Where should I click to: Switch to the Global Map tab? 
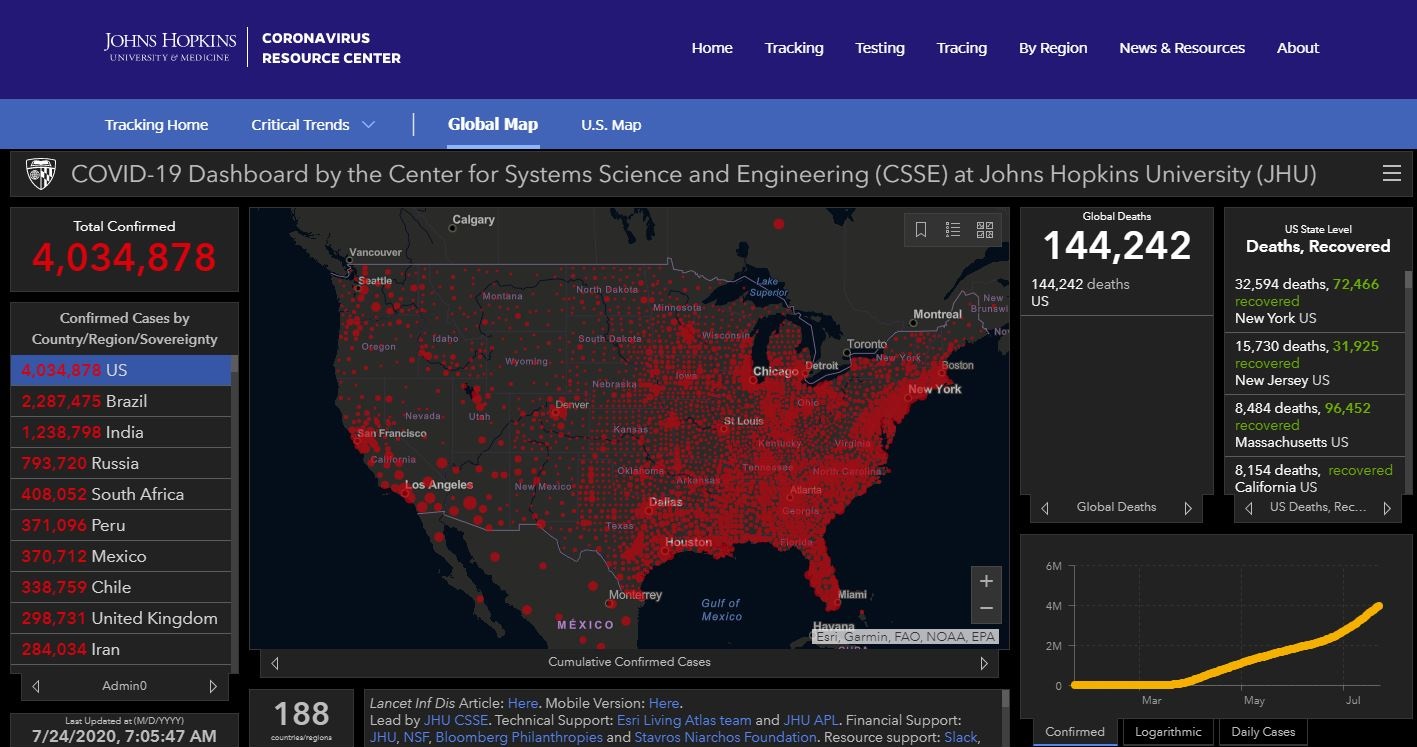(x=493, y=124)
